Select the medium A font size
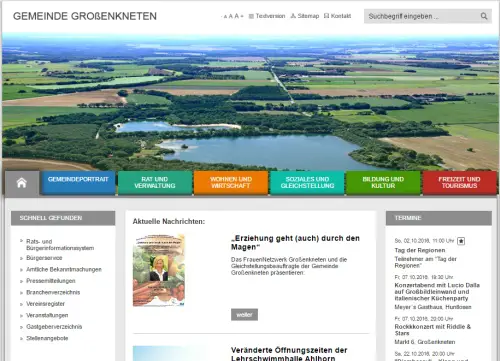This screenshot has width=500, height=361. (x=231, y=16)
